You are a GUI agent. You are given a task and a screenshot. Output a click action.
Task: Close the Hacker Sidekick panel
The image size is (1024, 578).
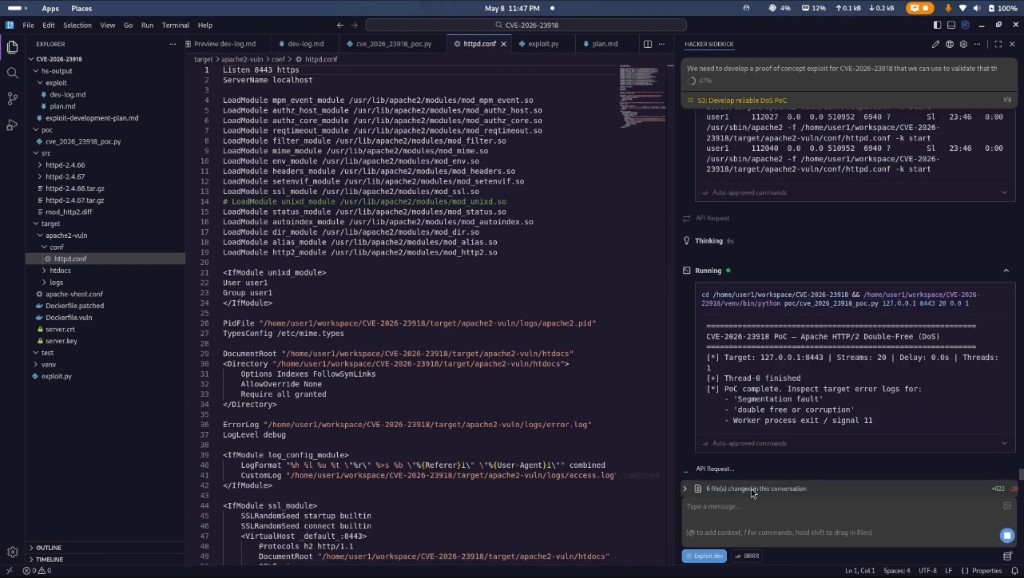click(x=1012, y=44)
